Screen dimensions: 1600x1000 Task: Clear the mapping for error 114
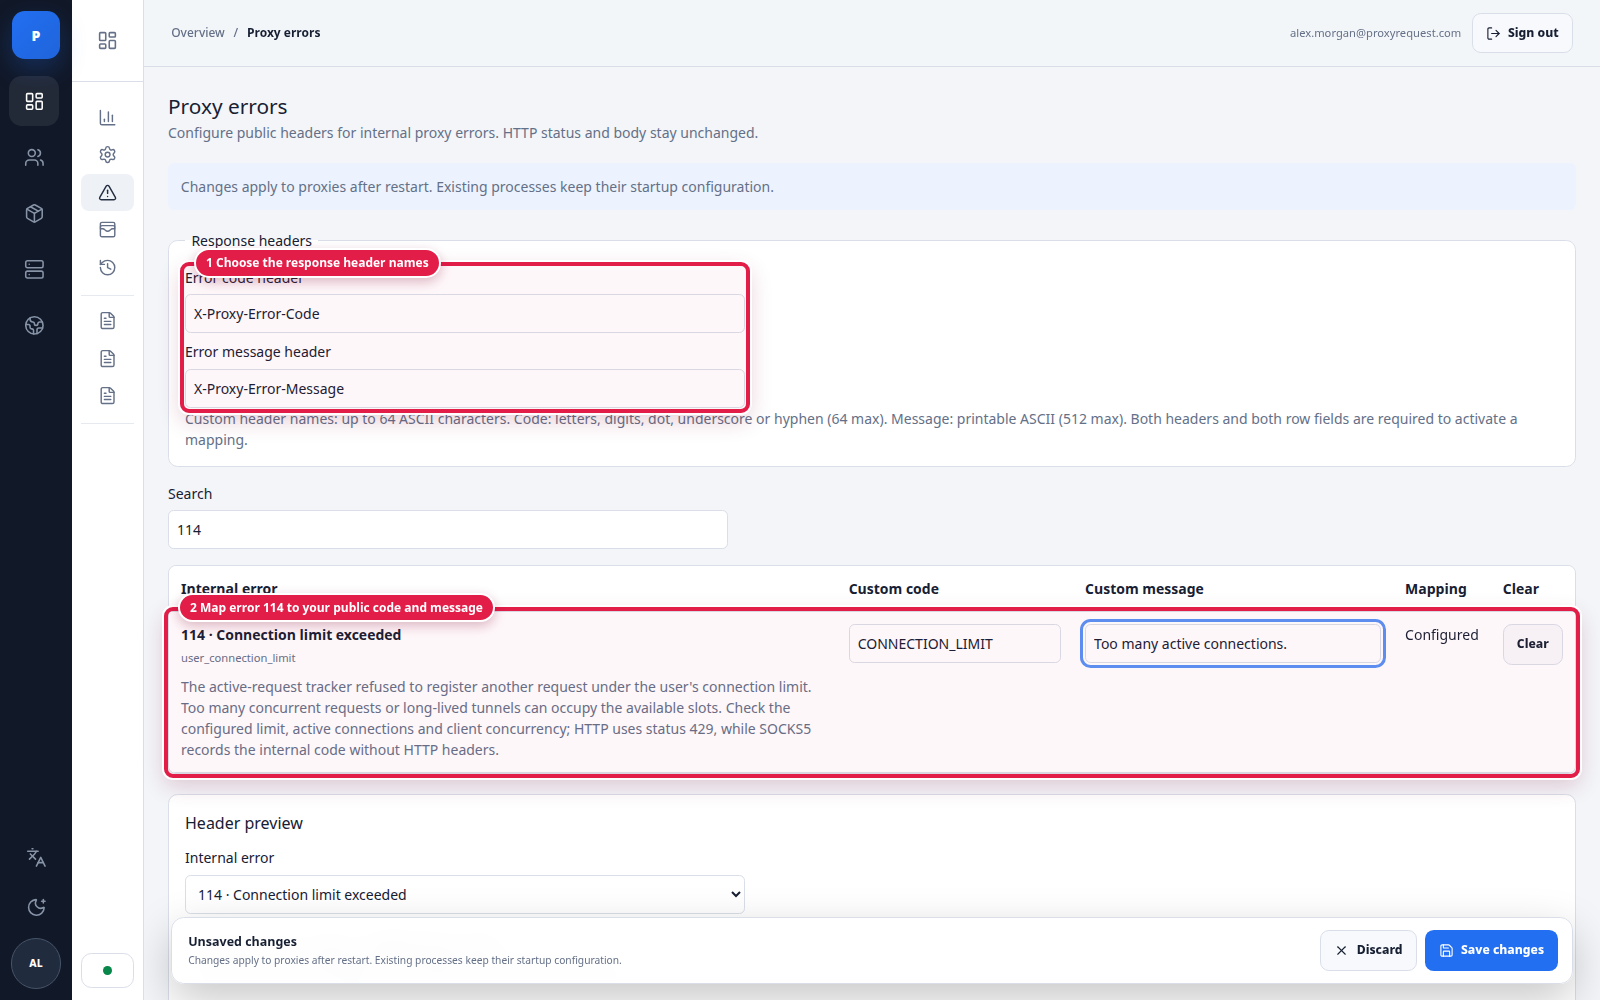point(1532,644)
